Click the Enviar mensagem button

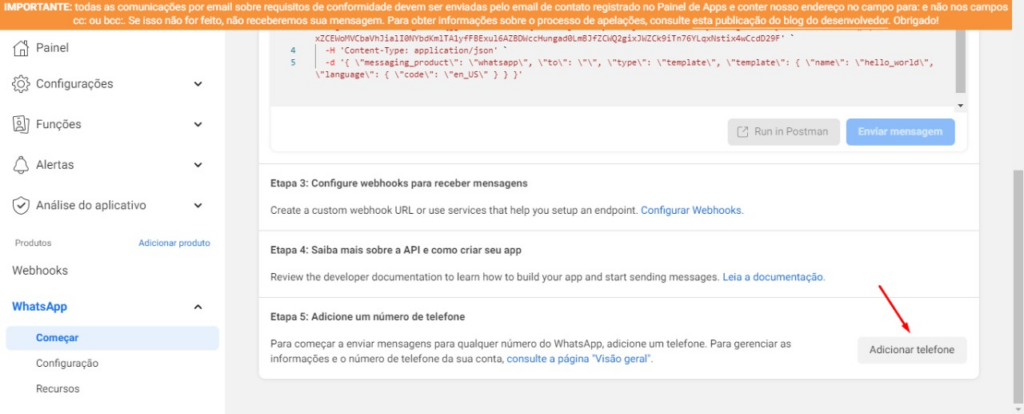[x=900, y=132]
